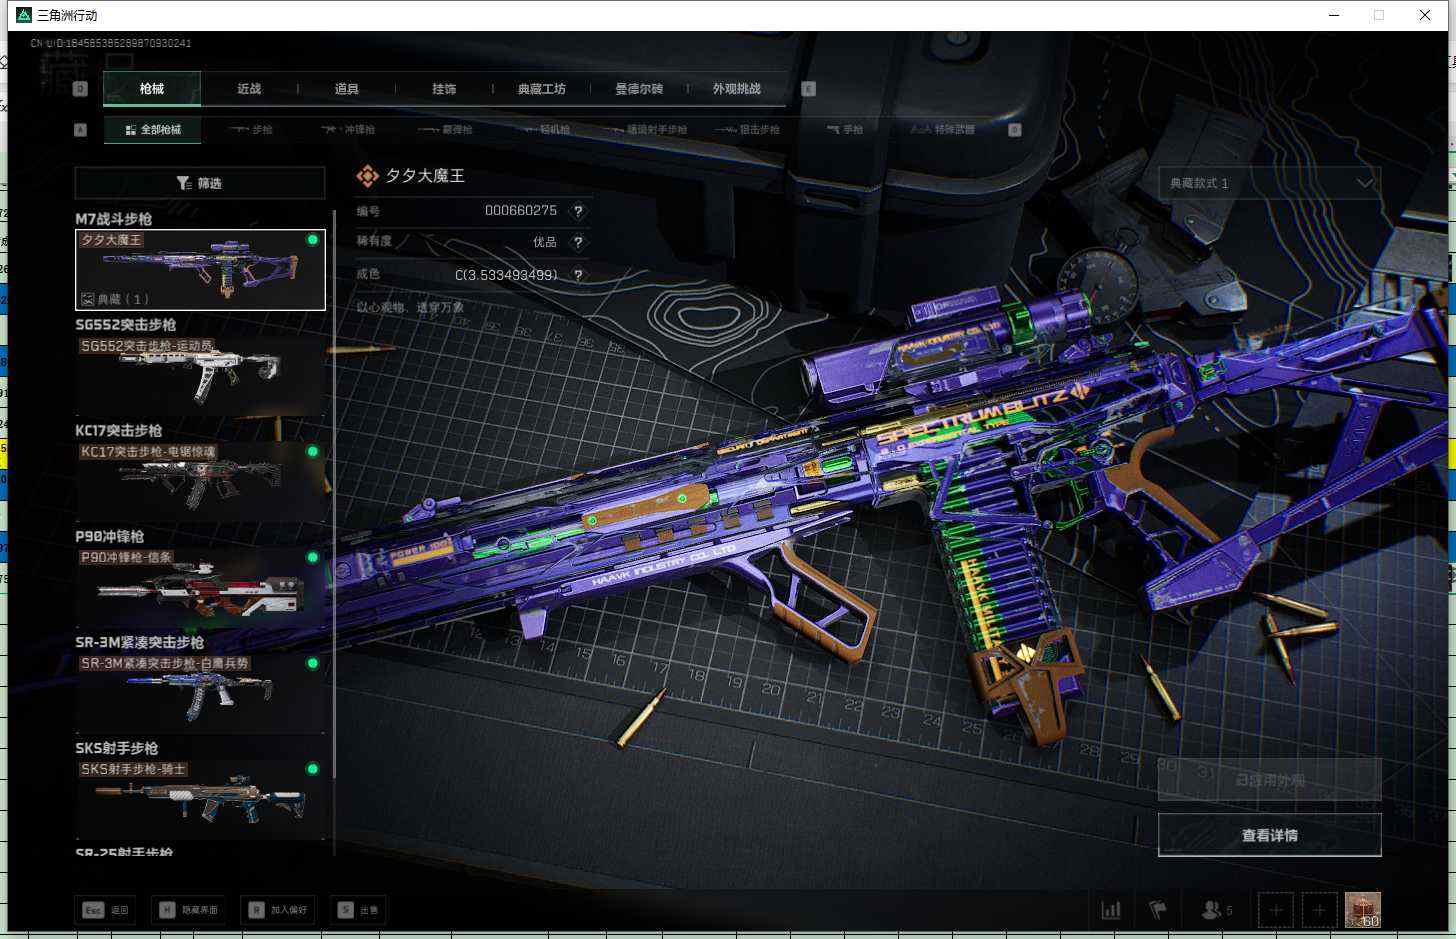
Task: Click the H 隐藏界面 hide-interface button
Action: click(x=188, y=910)
